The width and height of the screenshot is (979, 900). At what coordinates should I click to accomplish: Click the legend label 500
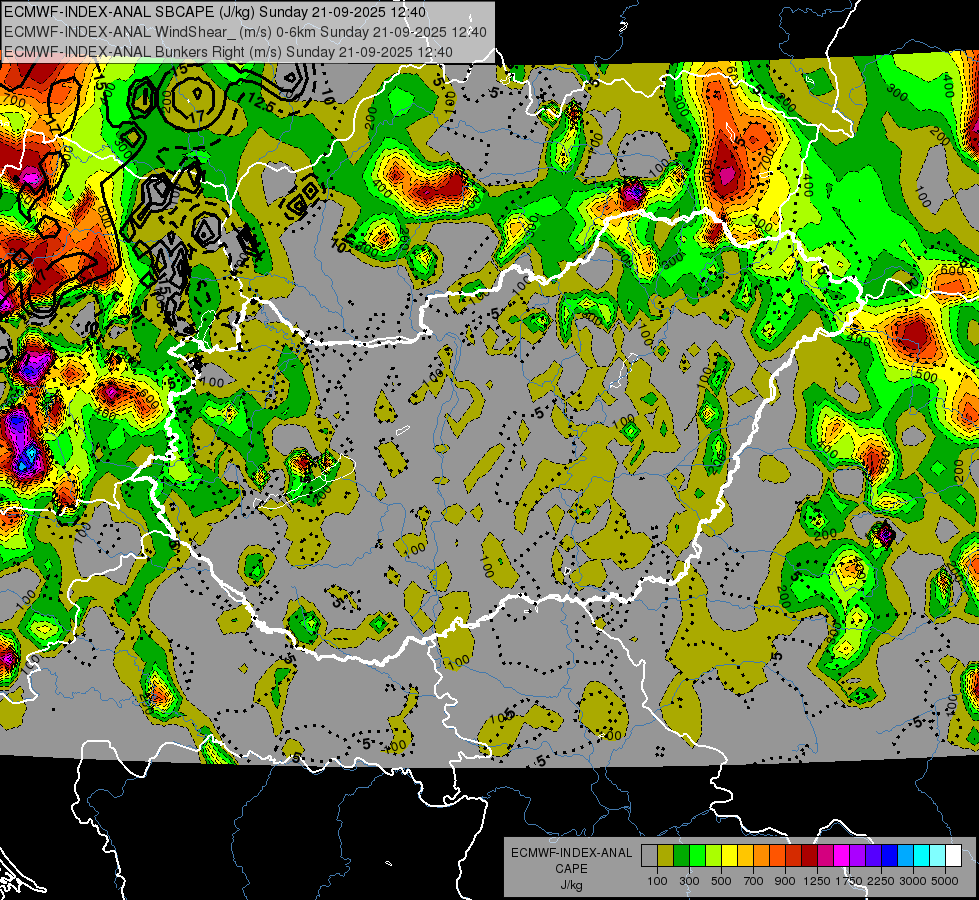pyautogui.click(x=721, y=881)
